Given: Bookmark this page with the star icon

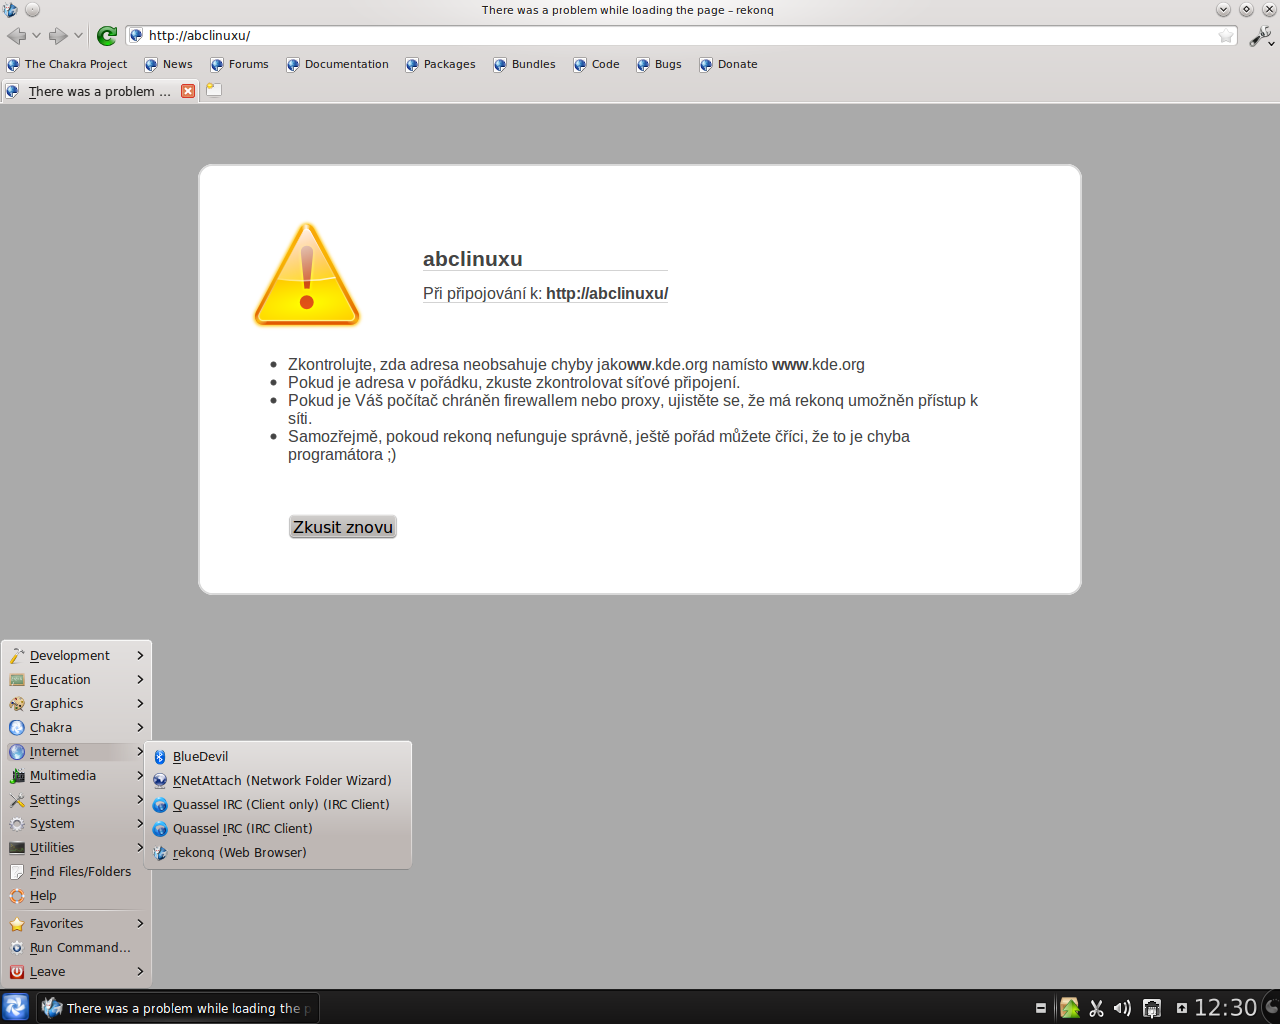Looking at the screenshot, I should point(1226,36).
